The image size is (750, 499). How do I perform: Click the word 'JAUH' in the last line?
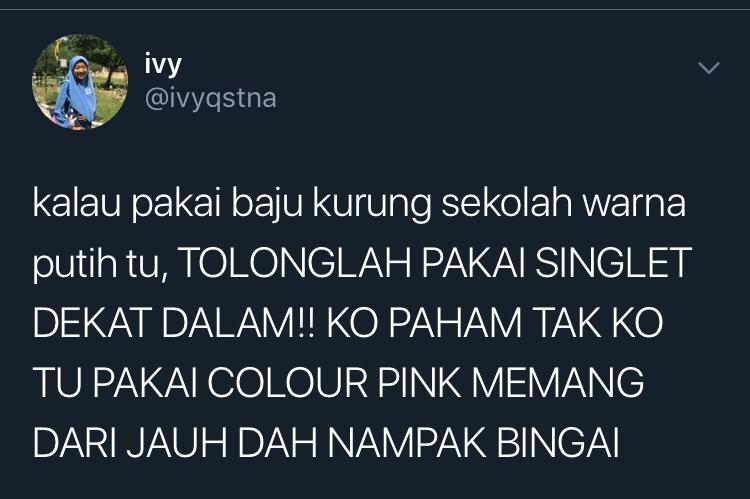(177, 442)
